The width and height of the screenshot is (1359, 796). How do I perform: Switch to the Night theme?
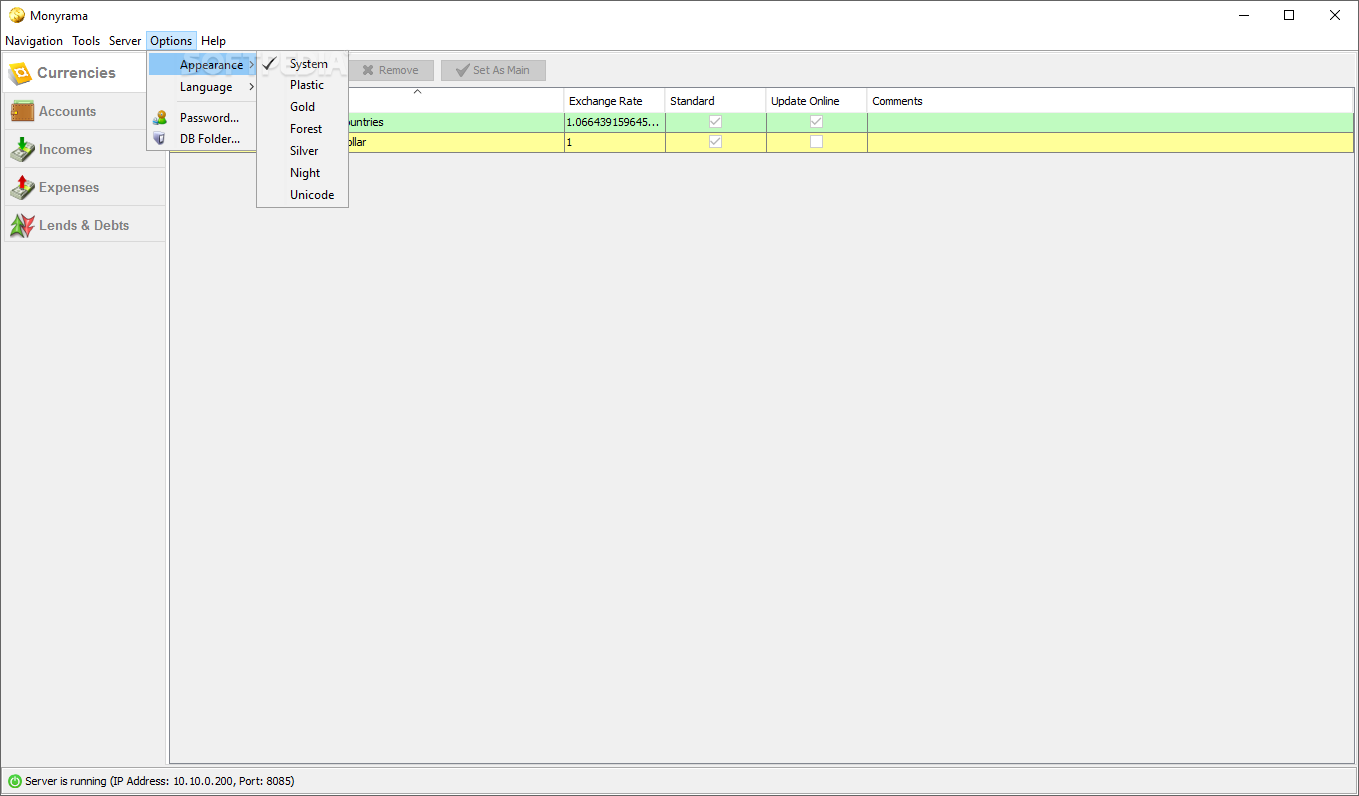[302, 173]
